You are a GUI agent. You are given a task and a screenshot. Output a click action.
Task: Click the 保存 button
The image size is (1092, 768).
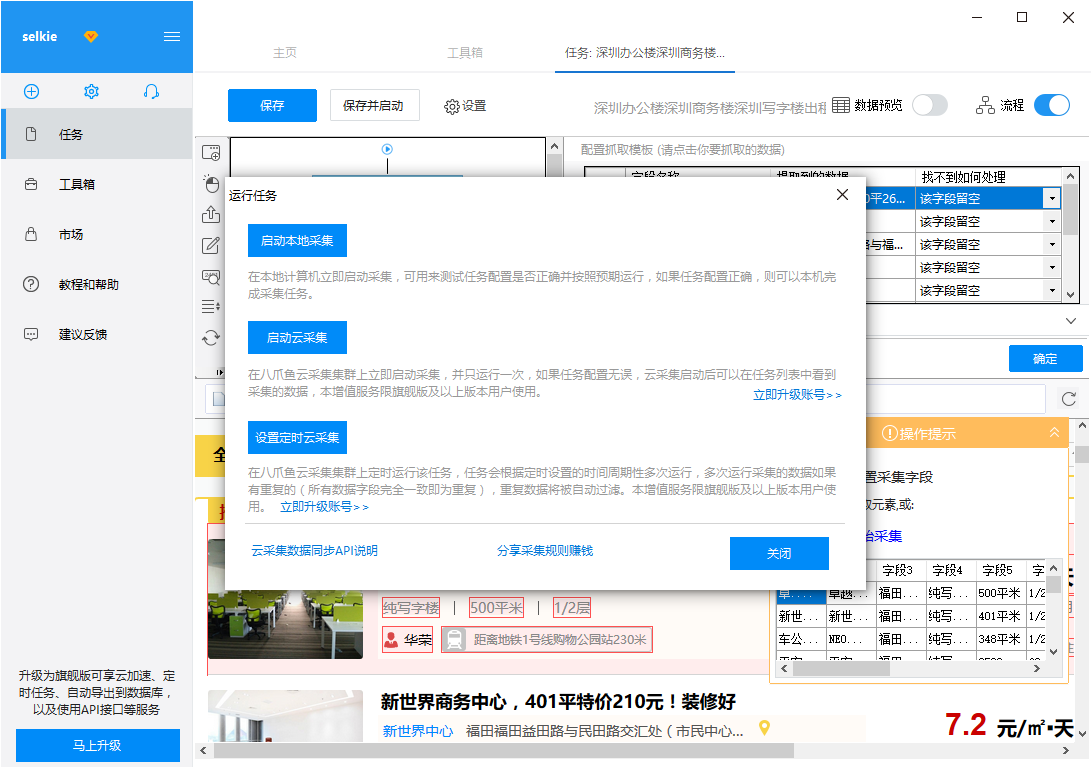click(x=272, y=105)
